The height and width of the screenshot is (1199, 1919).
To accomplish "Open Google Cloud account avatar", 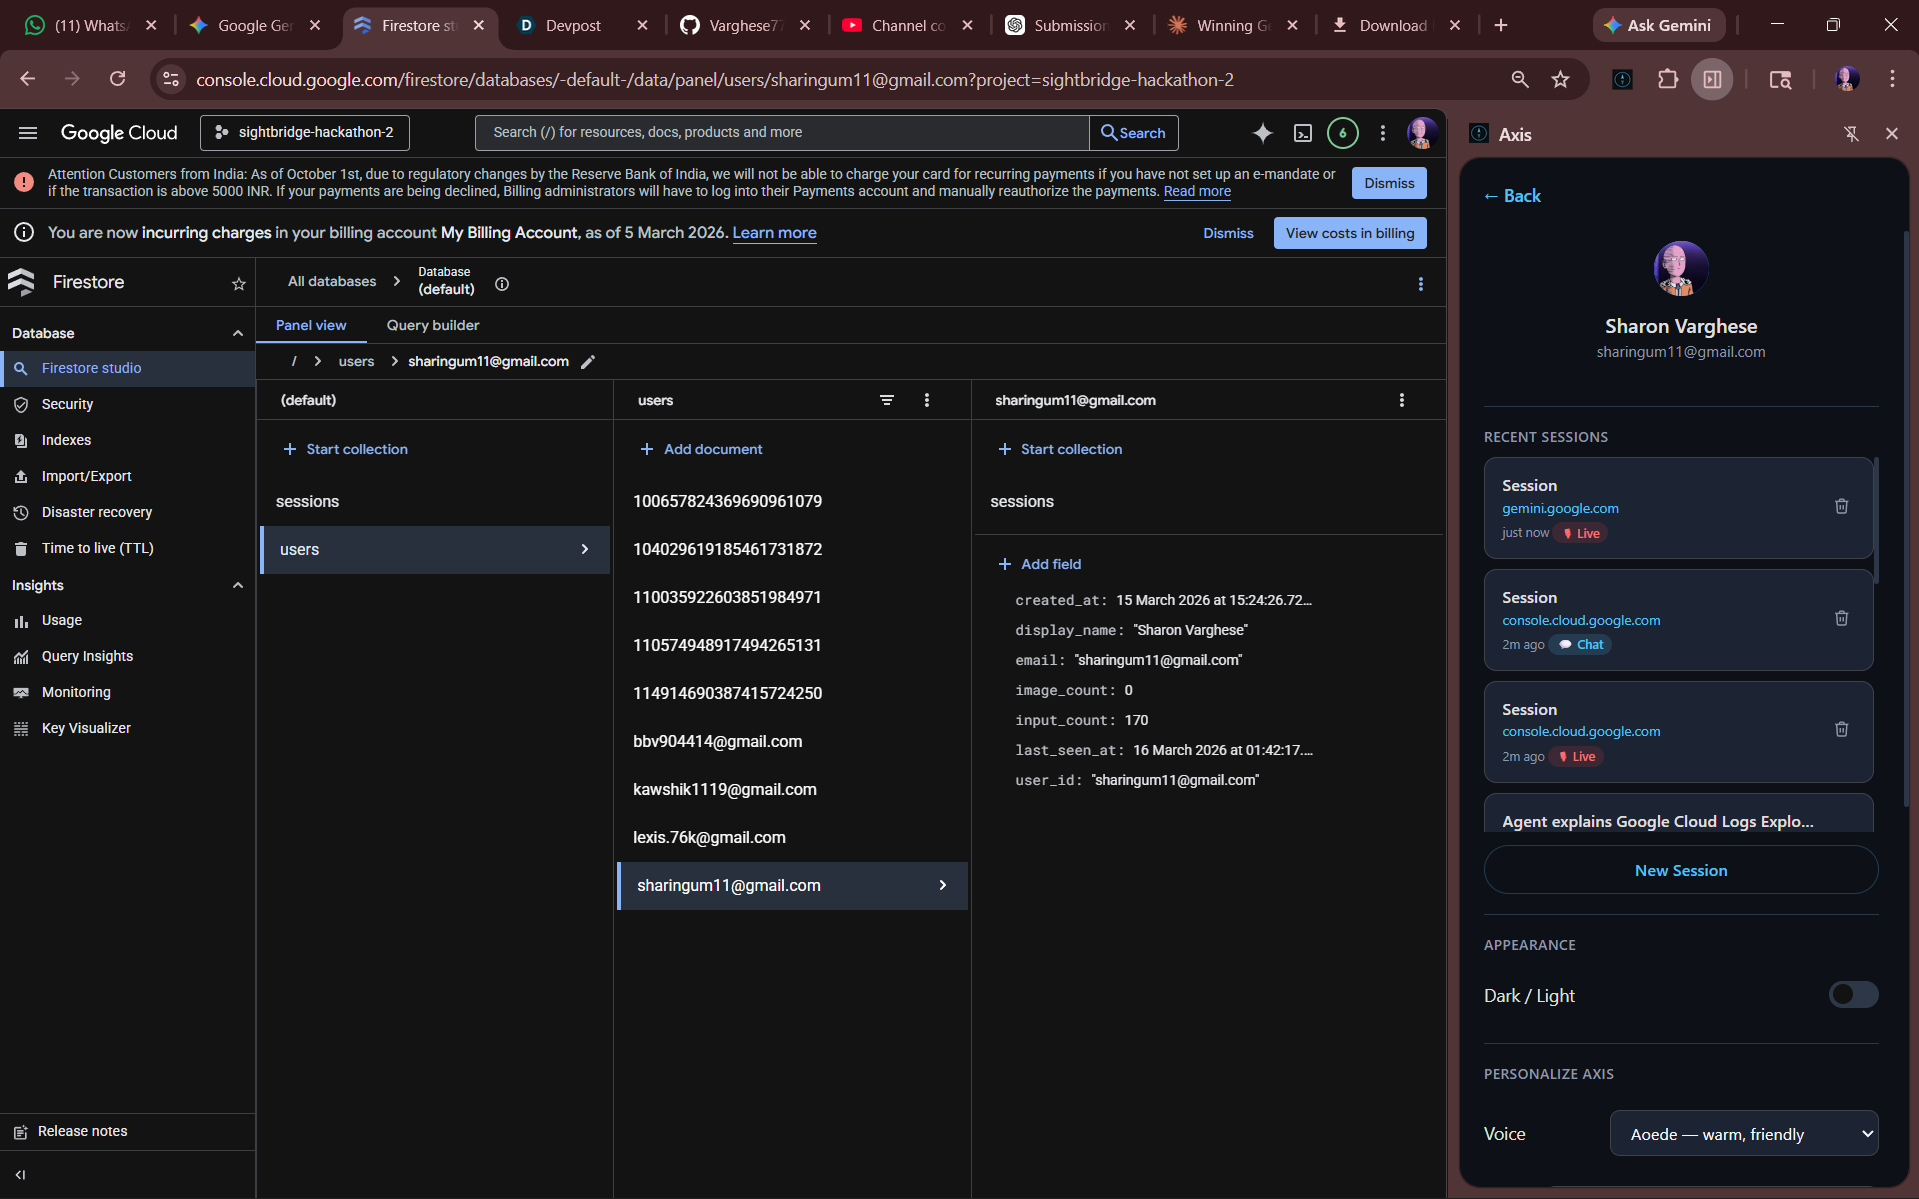I will click(1421, 133).
